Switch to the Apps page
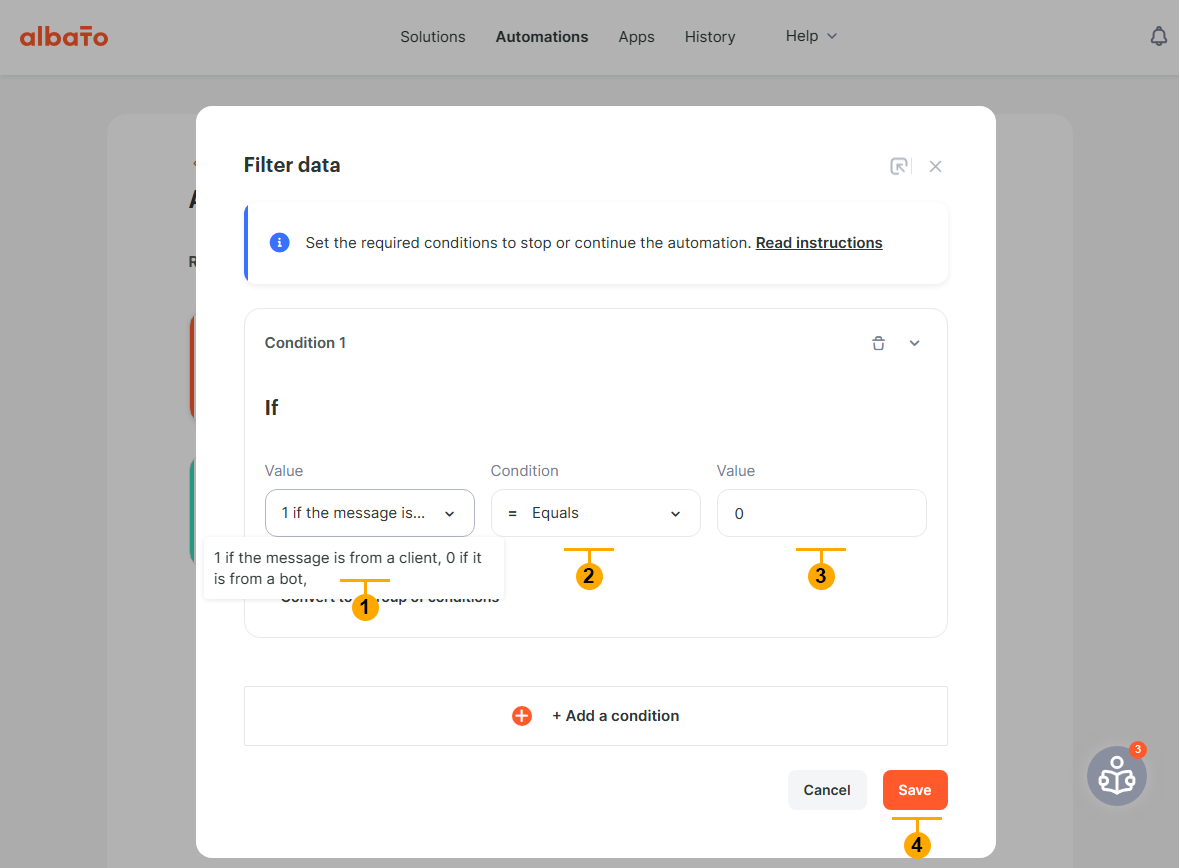Image resolution: width=1180 pixels, height=868 pixels. tap(636, 37)
